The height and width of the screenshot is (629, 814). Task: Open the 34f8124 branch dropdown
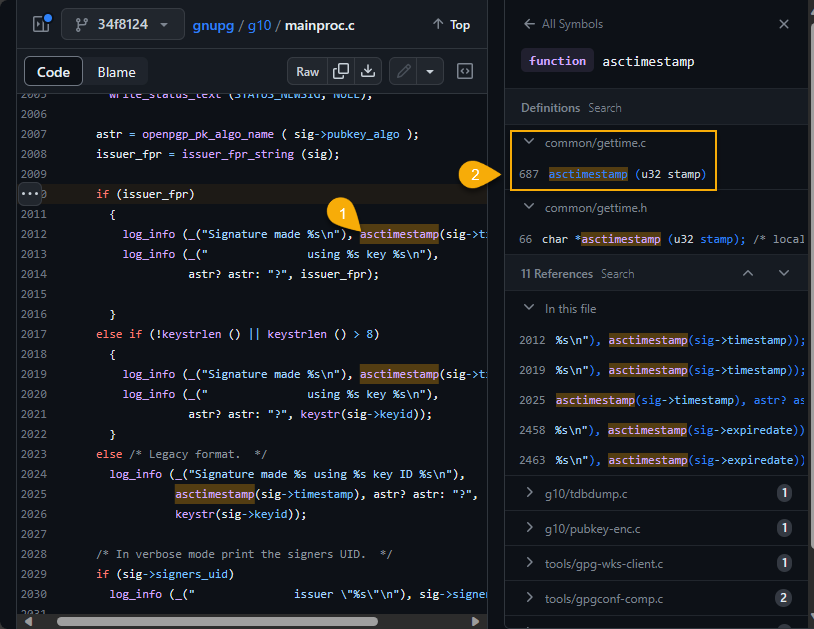click(x=122, y=24)
